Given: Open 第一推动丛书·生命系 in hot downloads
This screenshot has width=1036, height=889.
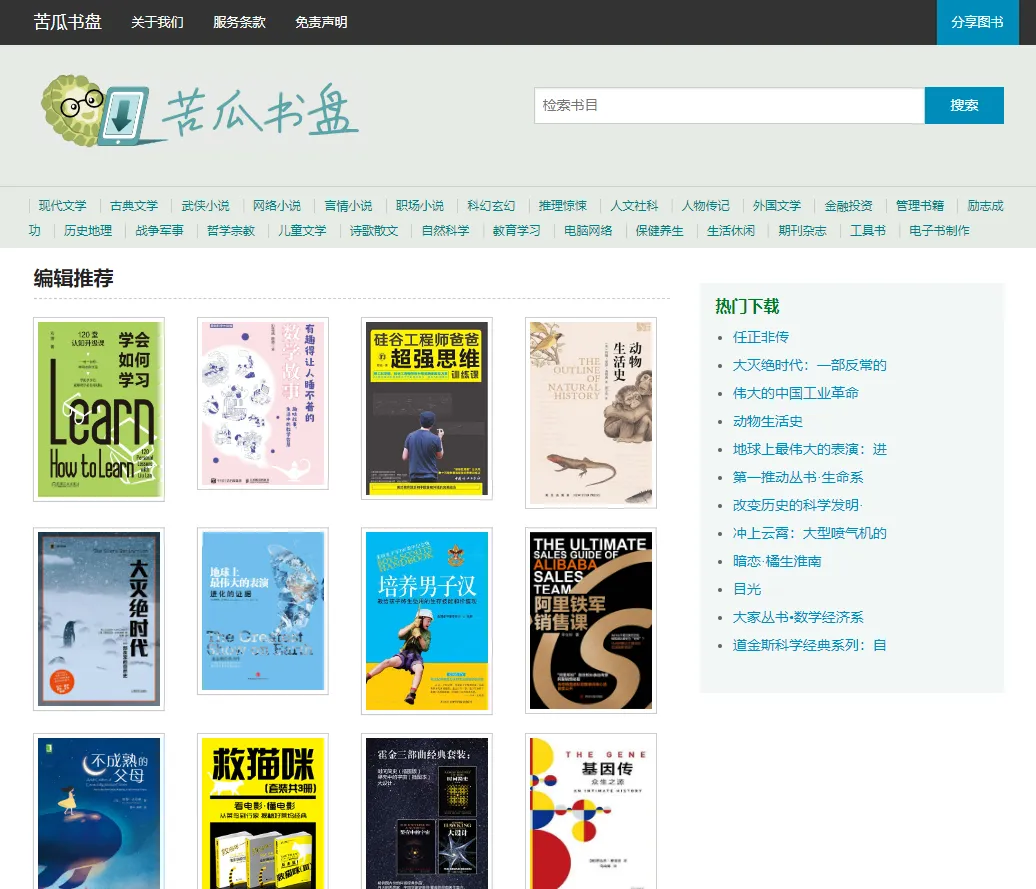Looking at the screenshot, I should 798,478.
